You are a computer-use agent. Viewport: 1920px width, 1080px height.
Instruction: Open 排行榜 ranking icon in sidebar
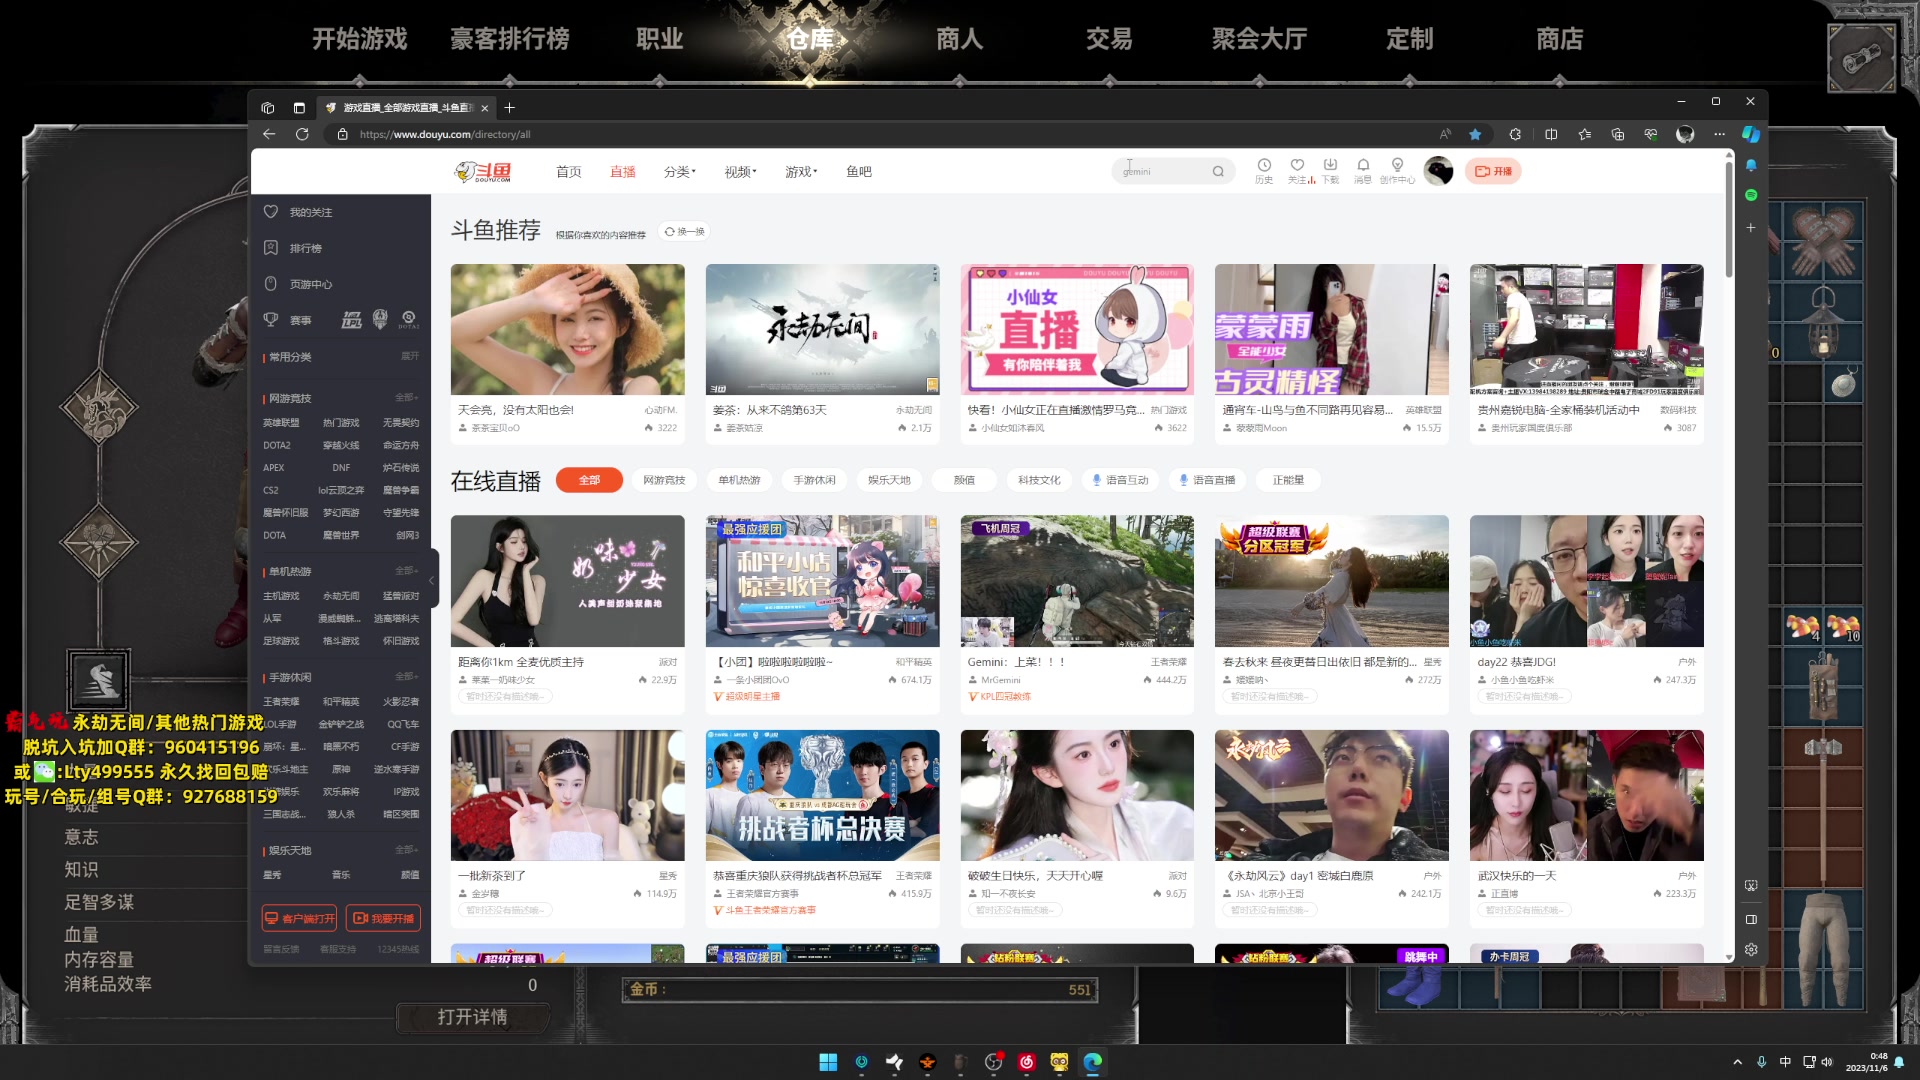[x=270, y=248]
